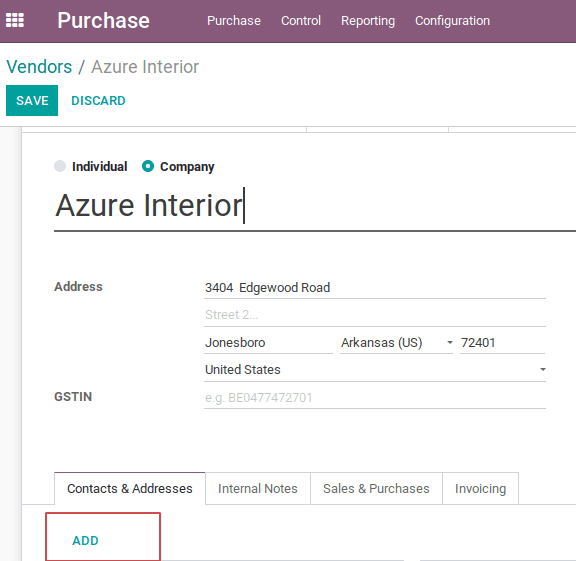Viewport: 576px width, 561px height.
Task: Click the Purchase app title
Action: click(104, 20)
